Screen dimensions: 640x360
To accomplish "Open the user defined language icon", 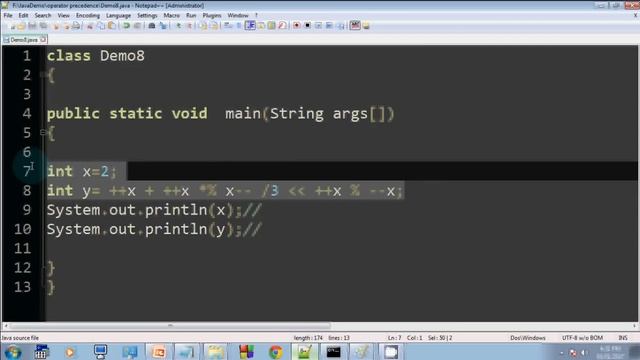I will [x=261, y=26].
